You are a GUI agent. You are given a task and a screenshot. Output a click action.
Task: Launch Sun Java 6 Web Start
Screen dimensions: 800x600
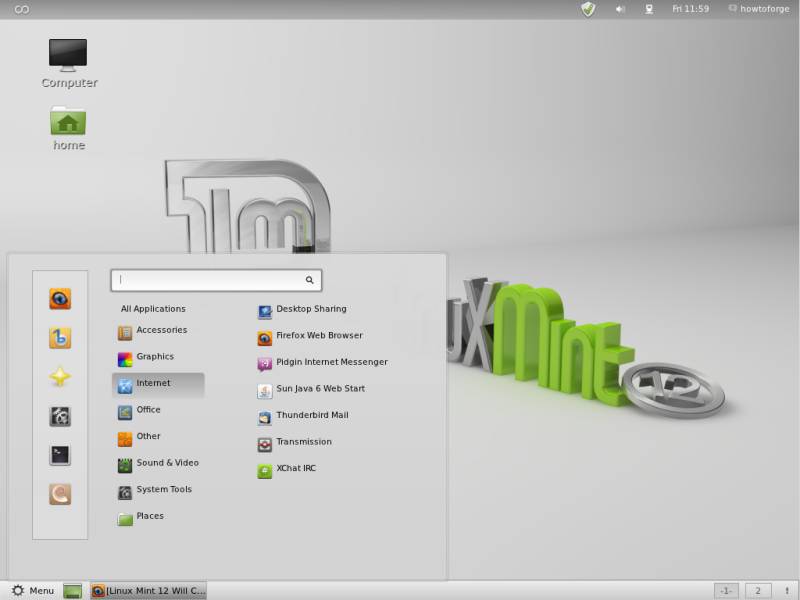click(x=311, y=390)
